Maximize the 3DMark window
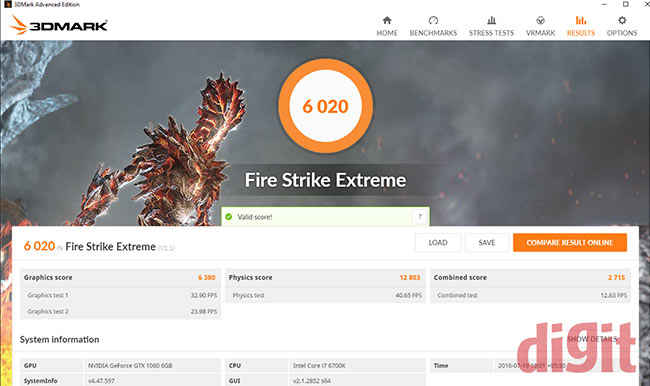Image resolution: width=650 pixels, height=386 pixels. pos(626,4)
